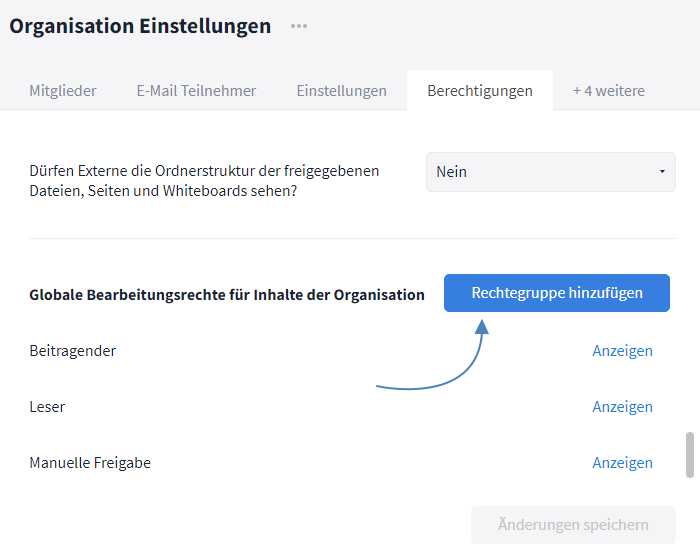The width and height of the screenshot is (700, 557).
Task: Go to the Einstellungen tab
Action: coord(342,91)
